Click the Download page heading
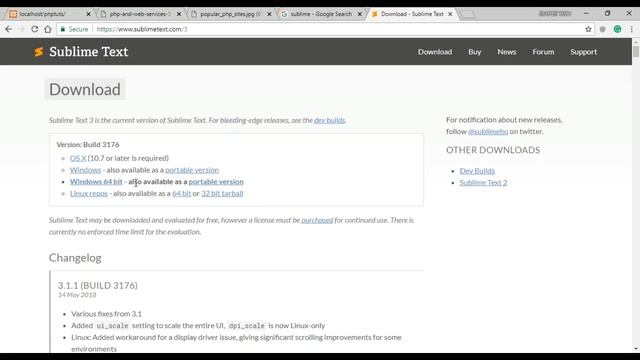Screen dimensions: 640x360 85,89
